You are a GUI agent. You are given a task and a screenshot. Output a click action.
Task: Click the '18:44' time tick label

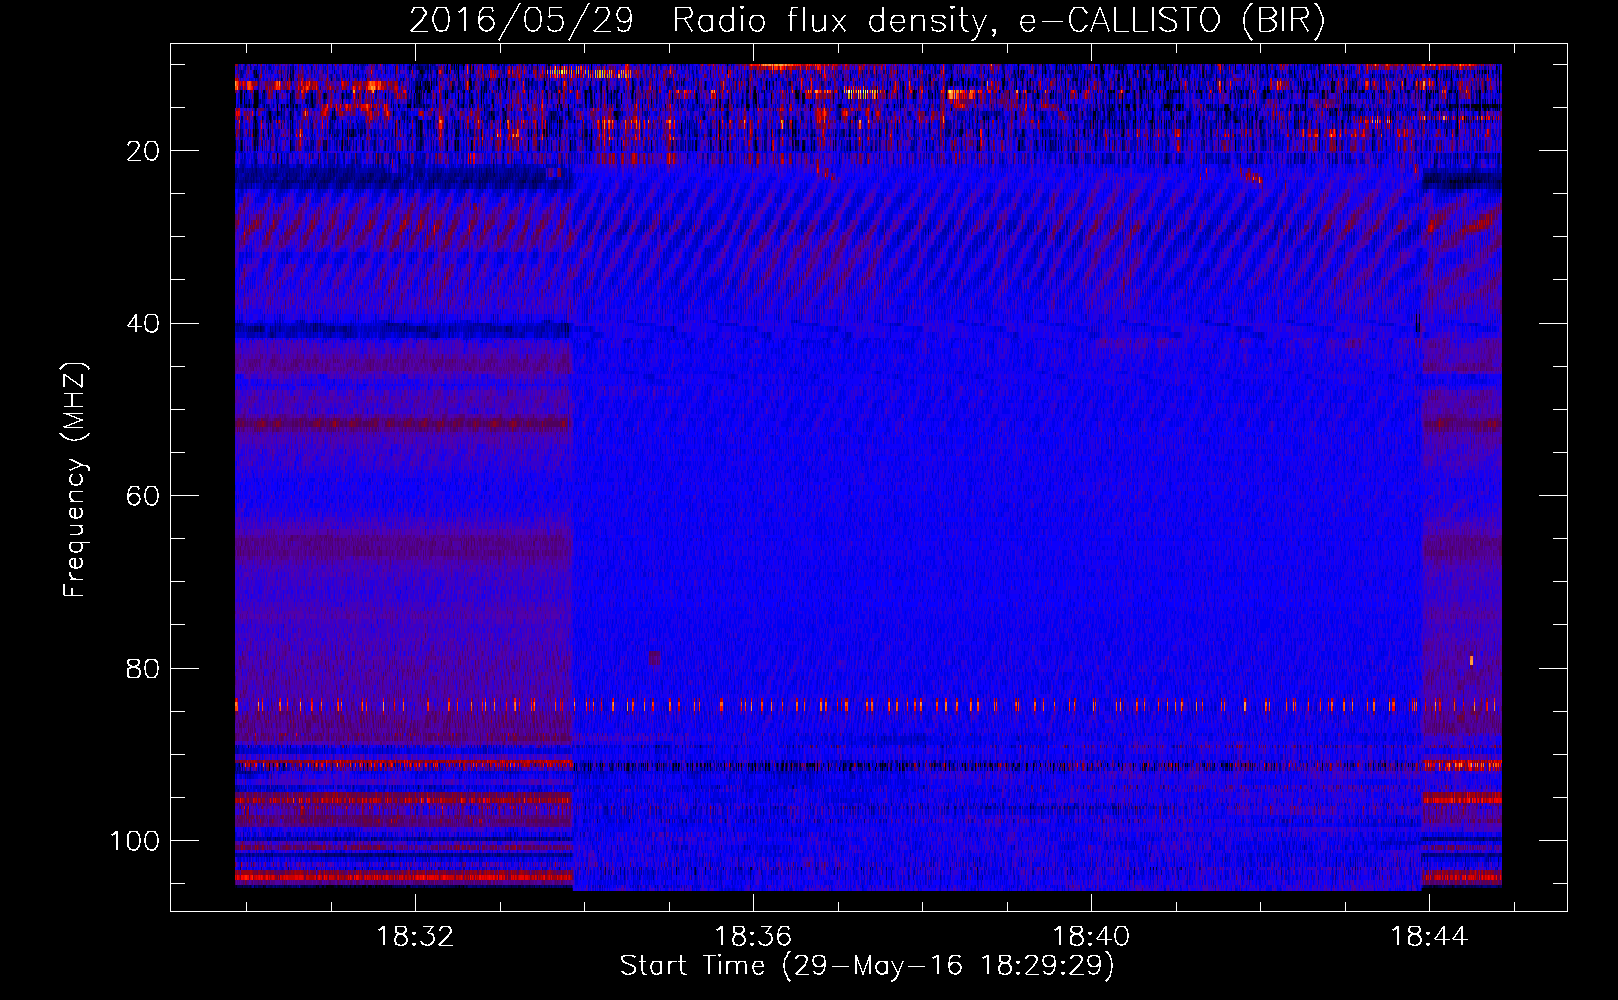1429,937
